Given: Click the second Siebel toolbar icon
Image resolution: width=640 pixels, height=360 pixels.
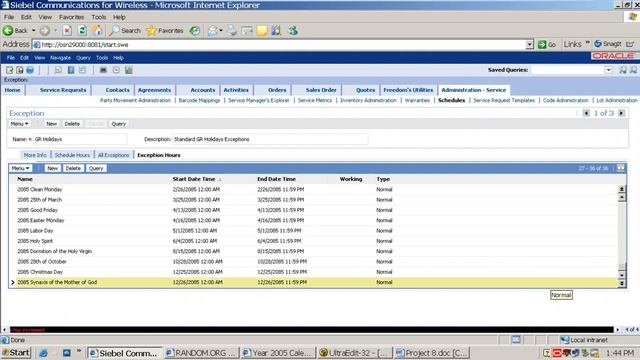Looking at the screenshot, I should [20, 70].
